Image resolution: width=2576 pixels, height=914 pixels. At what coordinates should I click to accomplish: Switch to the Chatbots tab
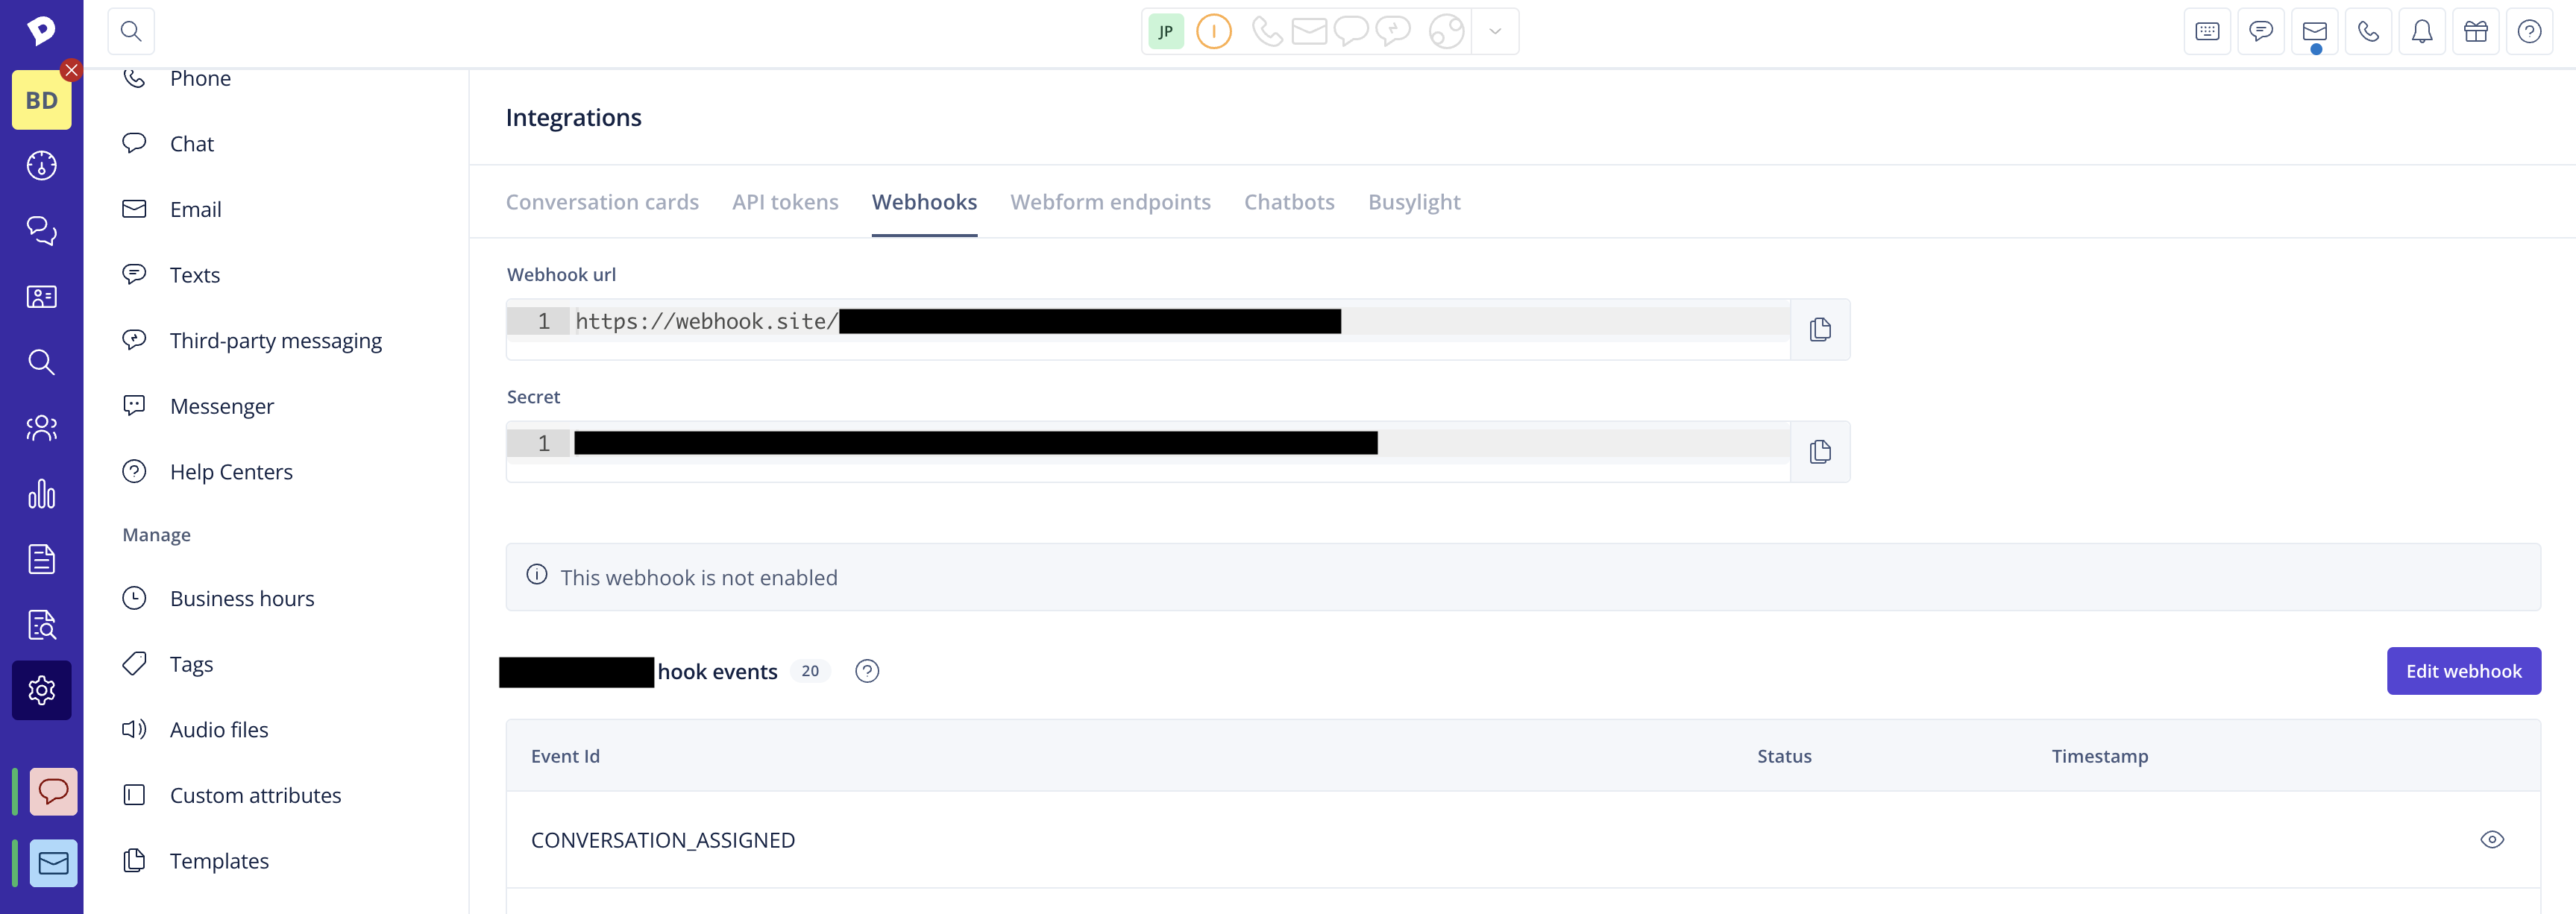[x=1288, y=202]
